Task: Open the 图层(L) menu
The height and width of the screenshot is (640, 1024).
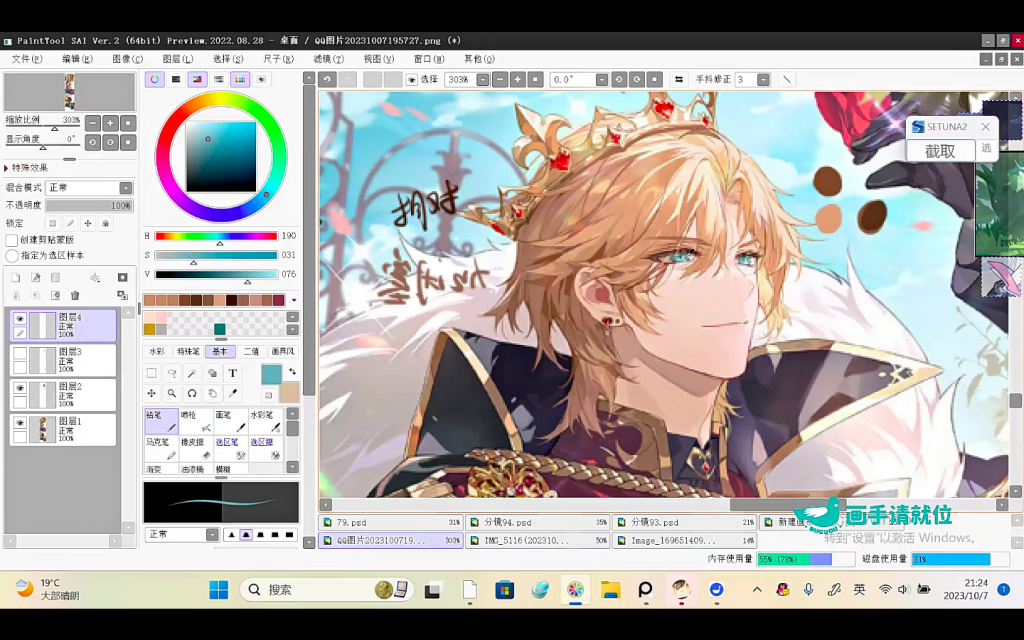Action: [178, 59]
